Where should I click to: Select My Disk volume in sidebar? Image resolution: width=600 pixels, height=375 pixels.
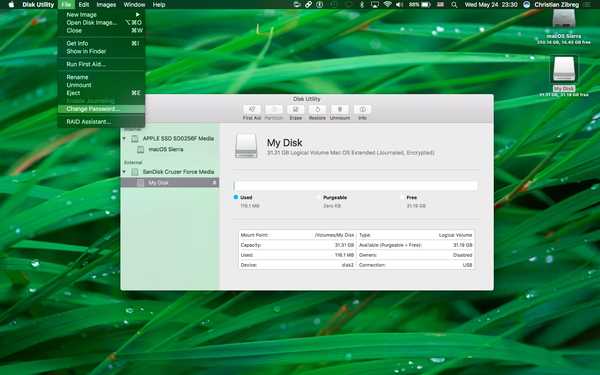170,183
